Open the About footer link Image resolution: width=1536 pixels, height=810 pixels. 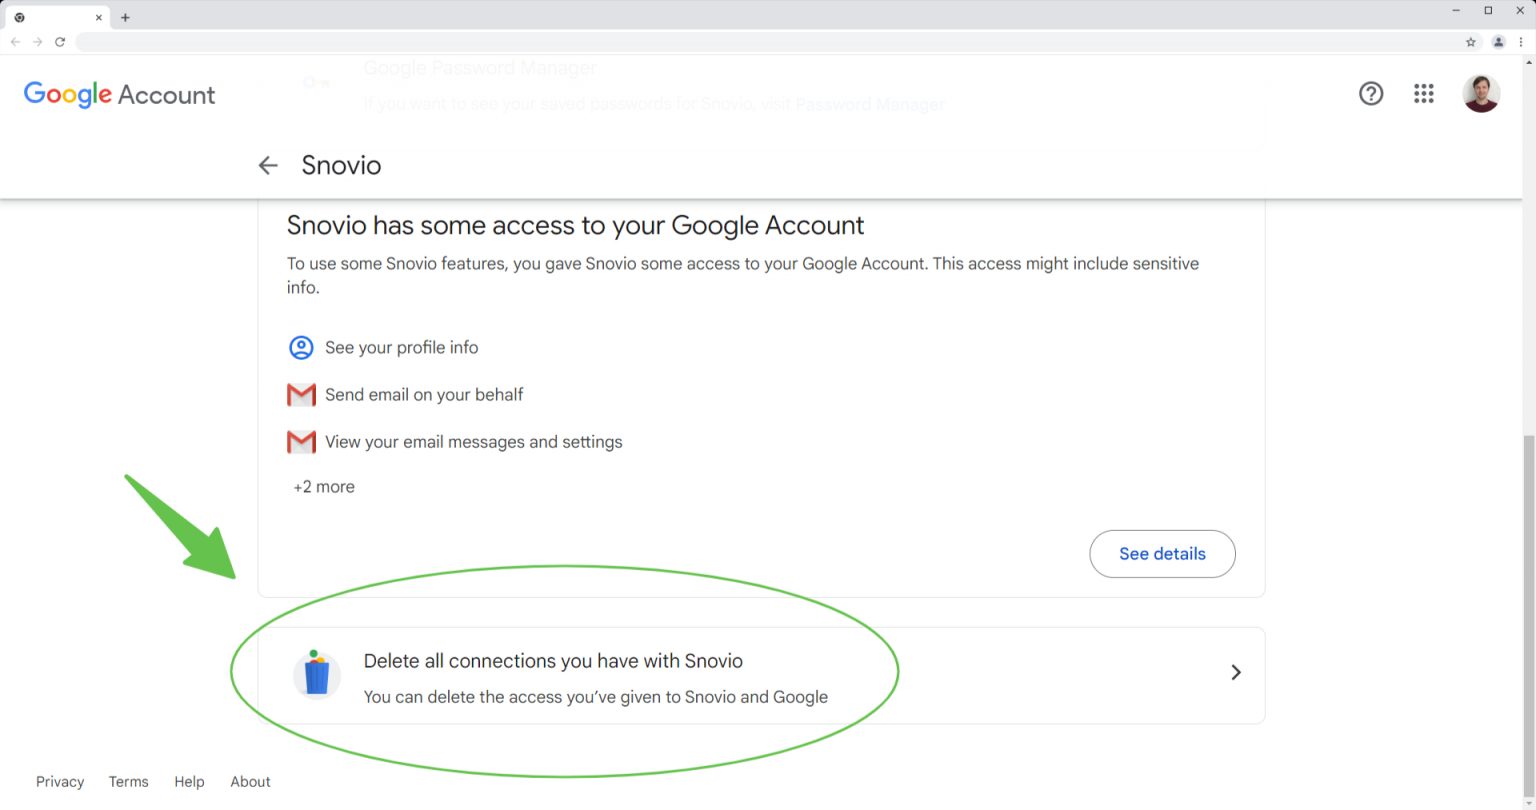tap(250, 782)
